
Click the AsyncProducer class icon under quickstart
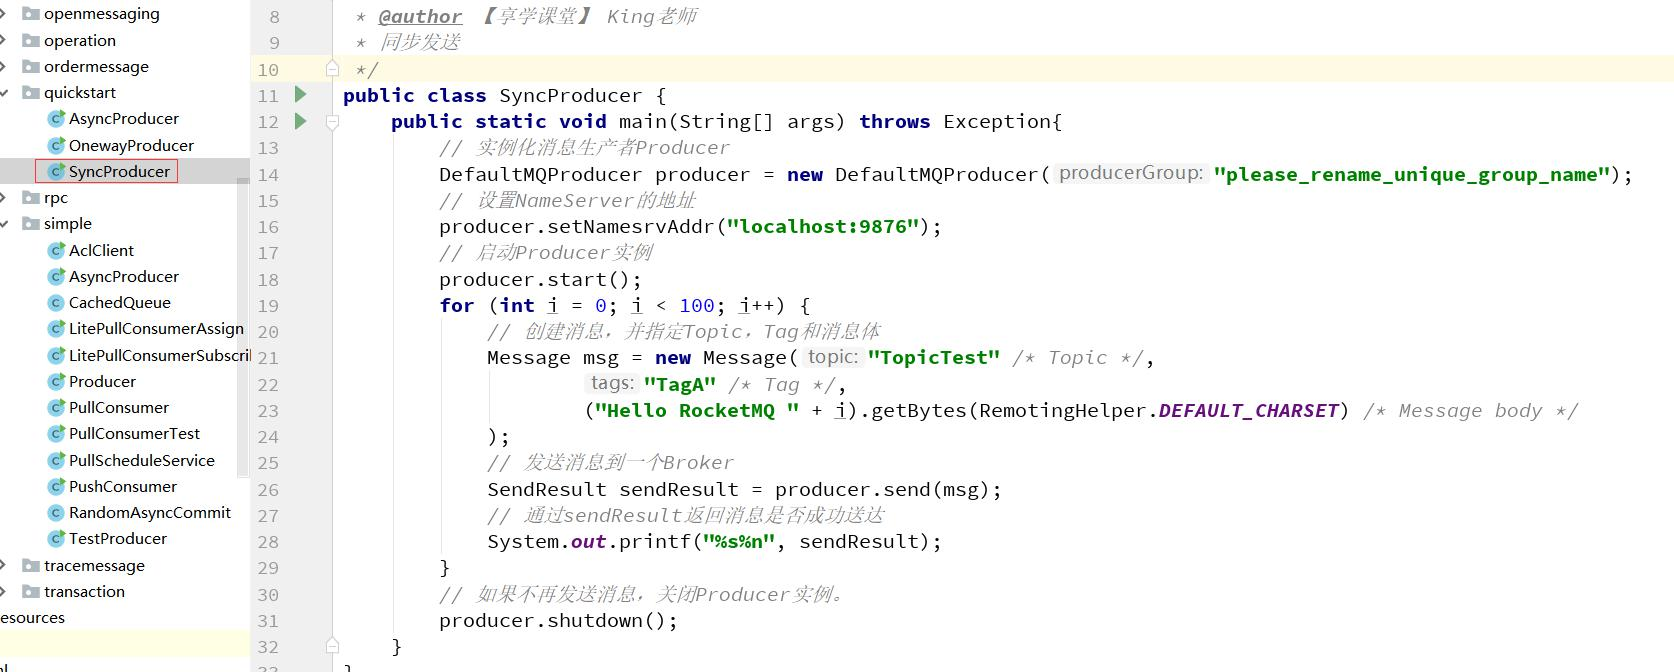tap(57, 119)
